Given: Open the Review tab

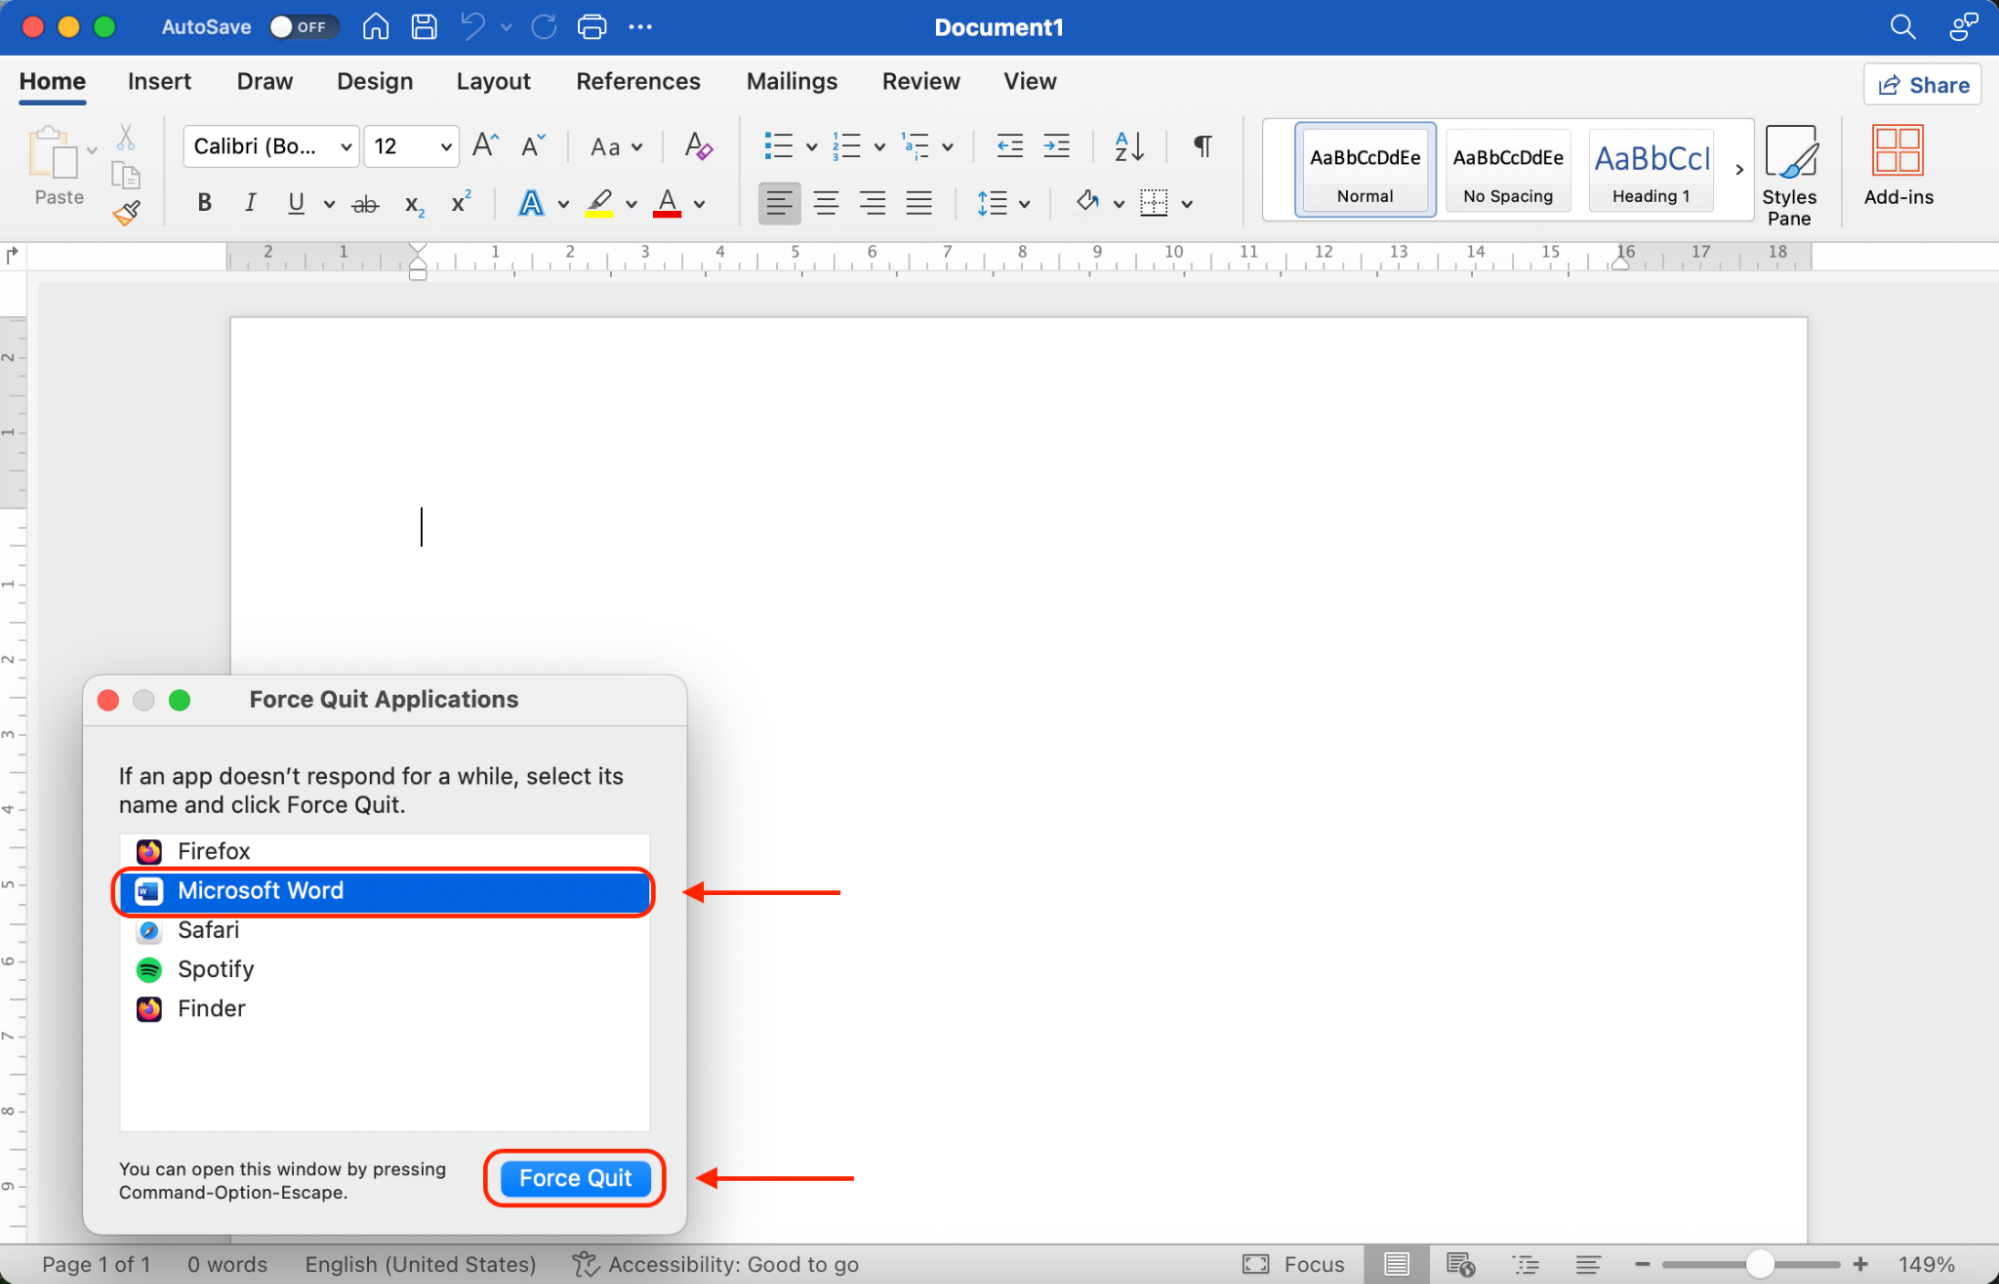Looking at the screenshot, I should click(919, 81).
